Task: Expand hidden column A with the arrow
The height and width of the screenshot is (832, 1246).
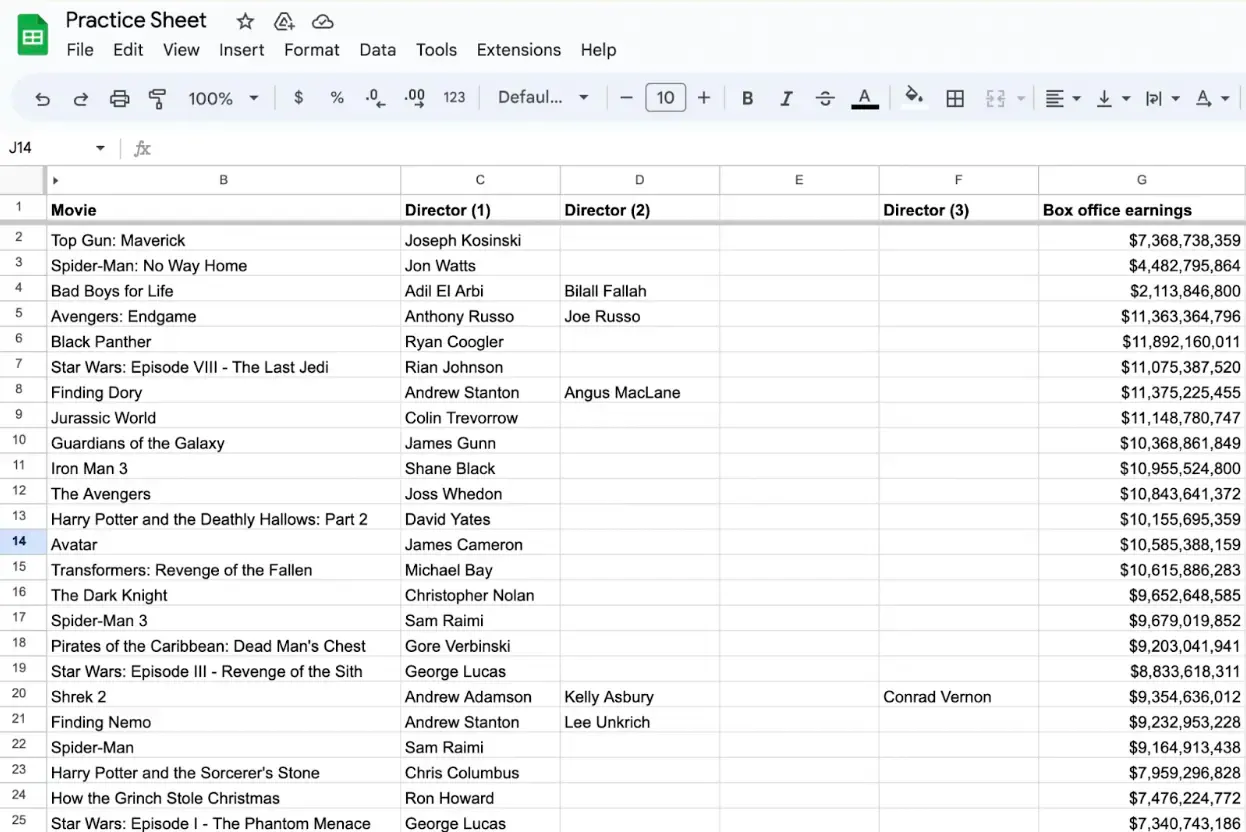Action: click(x=55, y=180)
